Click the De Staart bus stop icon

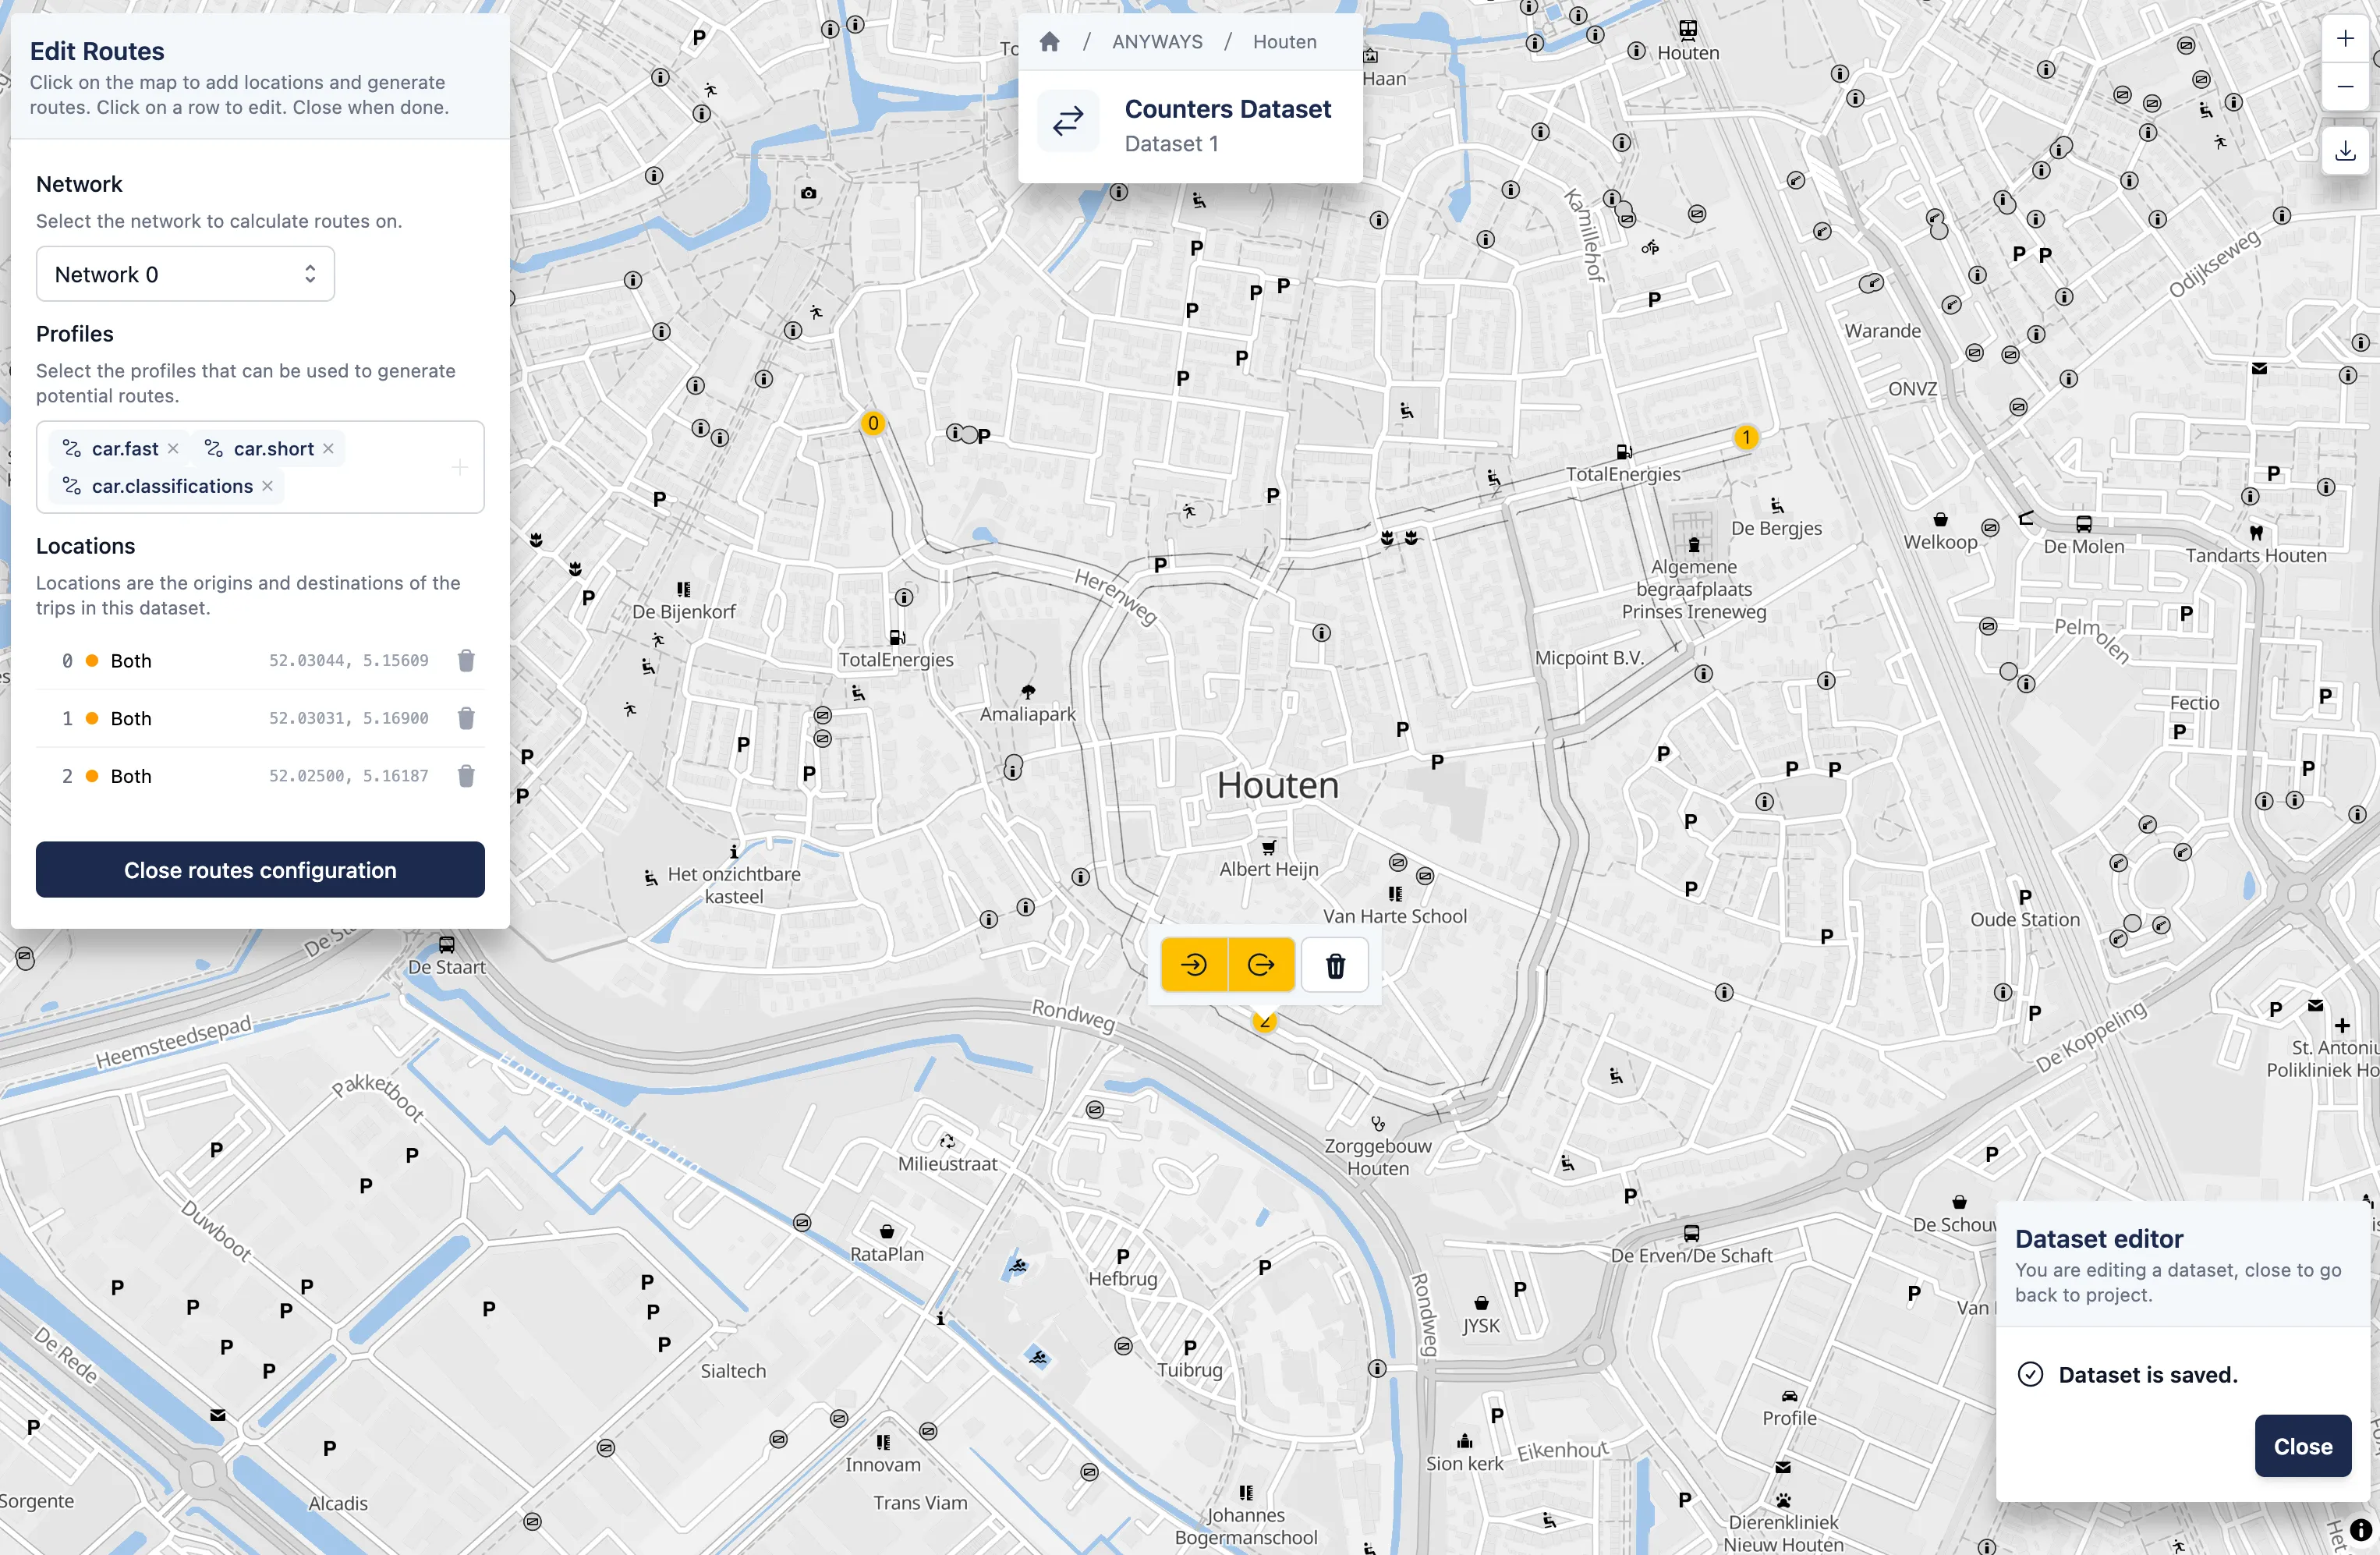point(447,944)
